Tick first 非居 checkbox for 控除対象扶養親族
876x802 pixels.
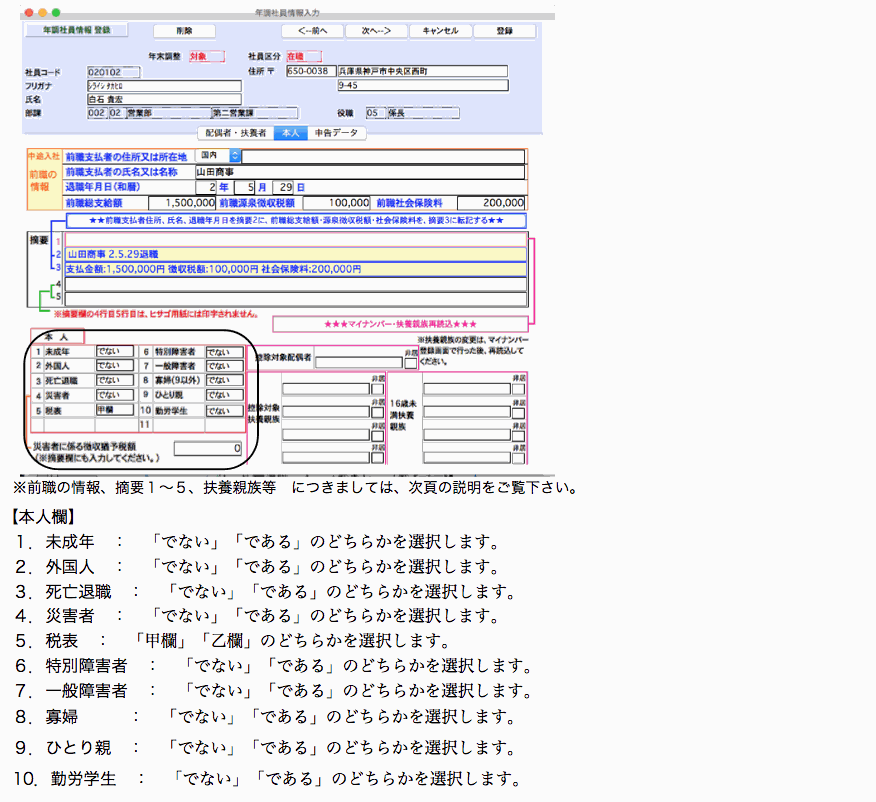click(x=377, y=390)
